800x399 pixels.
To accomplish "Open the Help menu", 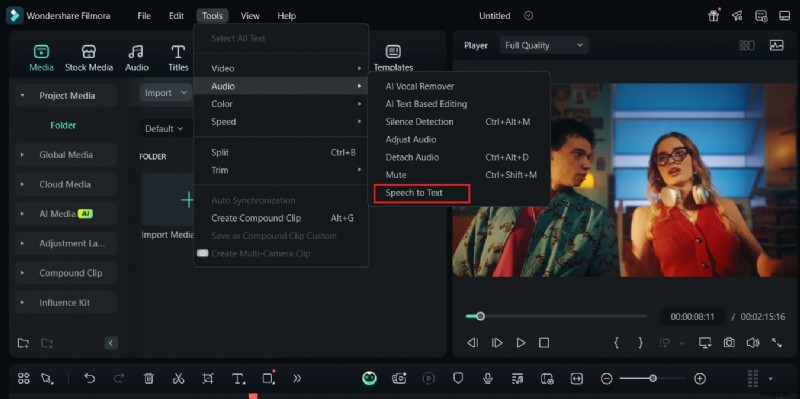I will pos(287,16).
